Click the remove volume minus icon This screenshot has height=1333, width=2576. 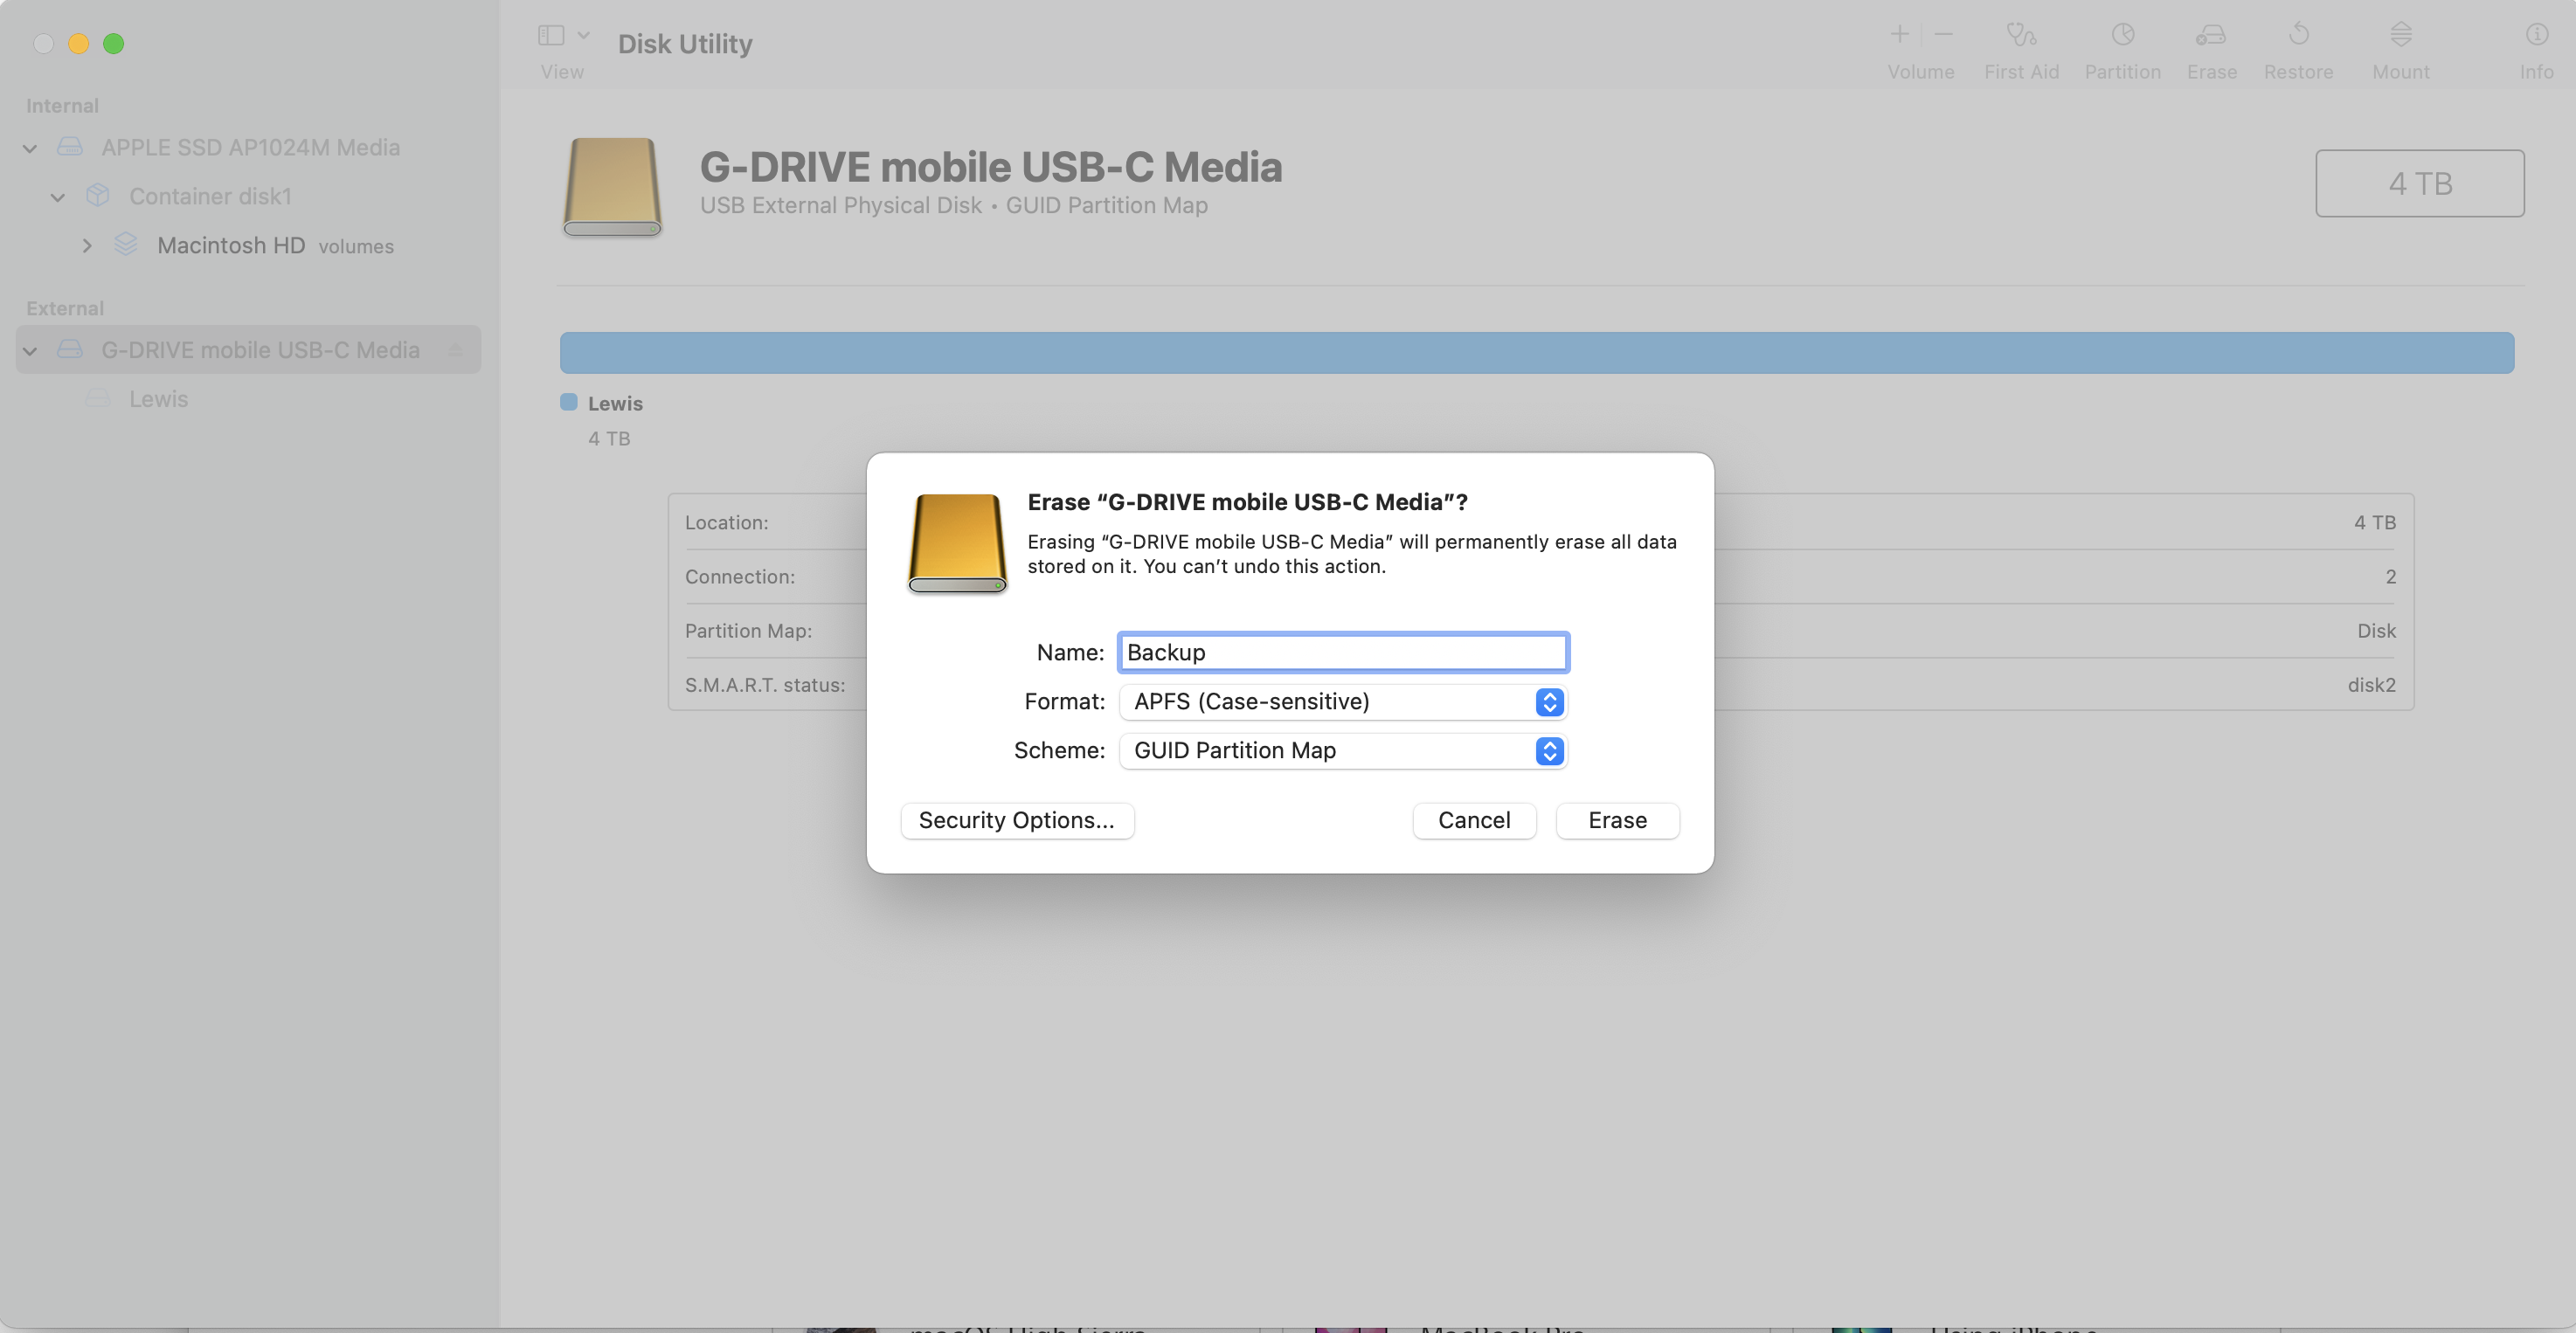(1943, 35)
